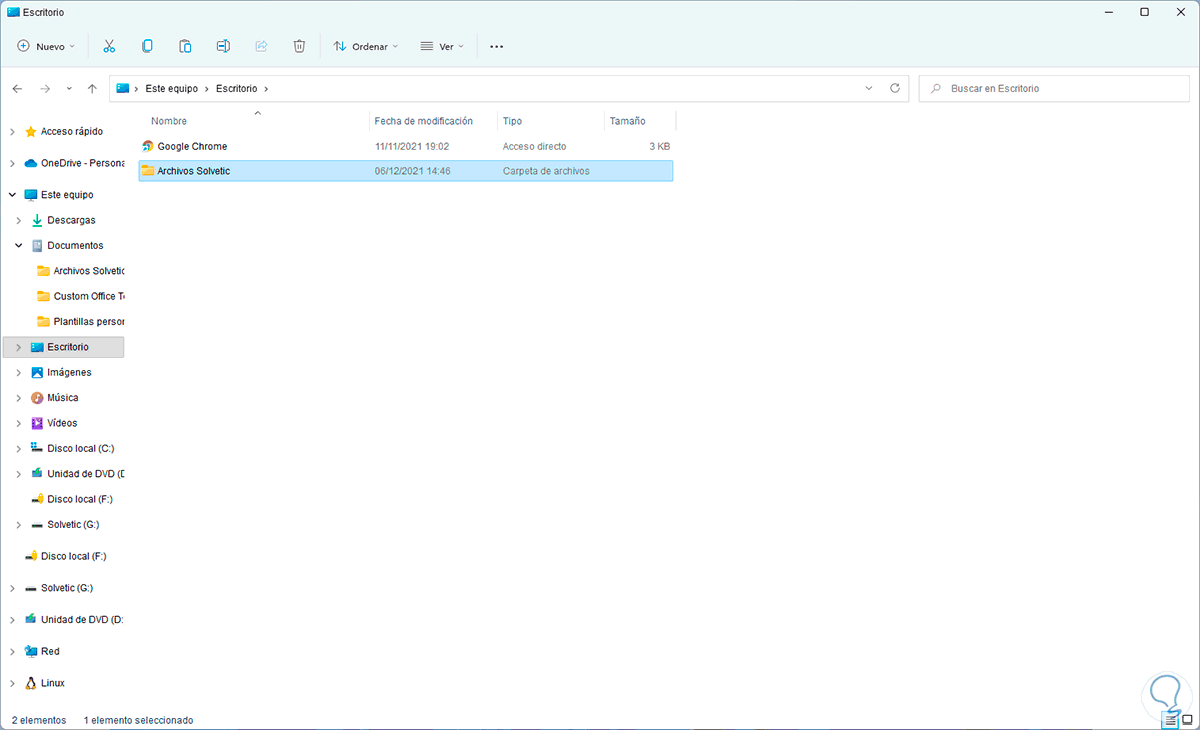This screenshot has height=730, width=1200.
Task: Click the Cut scissors icon
Action: [x=110, y=46]
